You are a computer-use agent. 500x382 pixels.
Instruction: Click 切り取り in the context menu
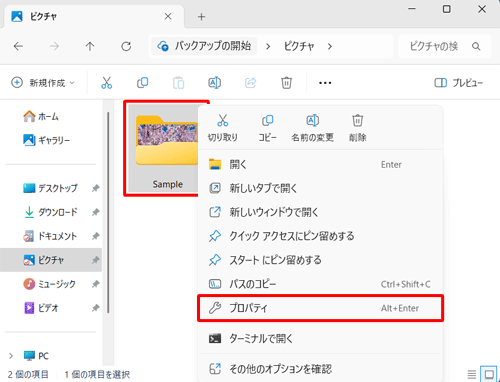click(223, 128)
